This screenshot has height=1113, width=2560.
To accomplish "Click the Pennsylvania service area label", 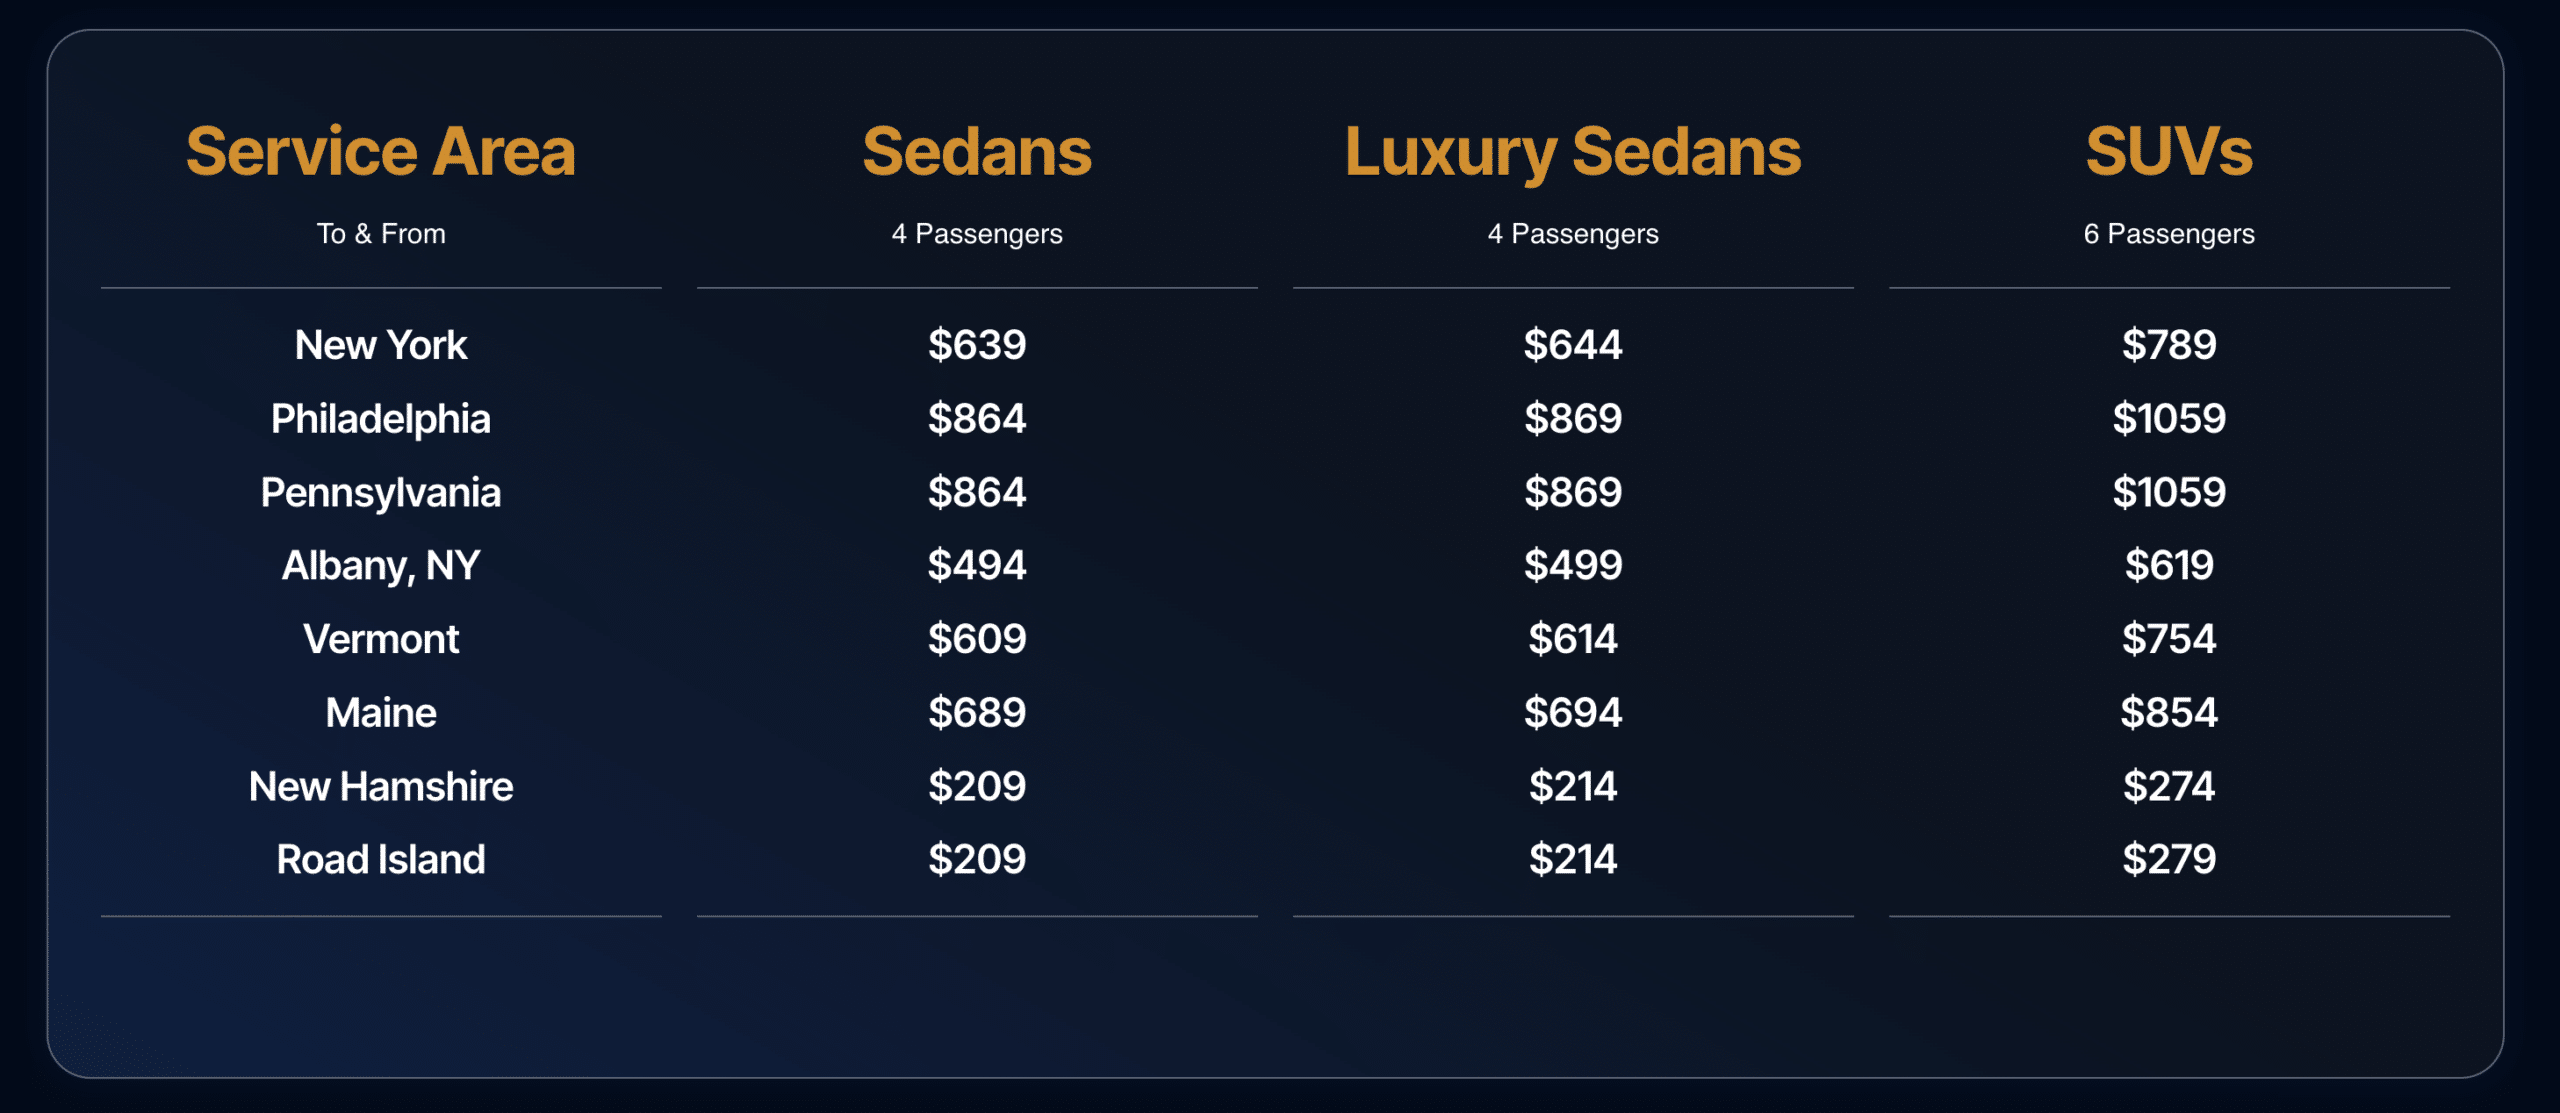I will (381, 492).
